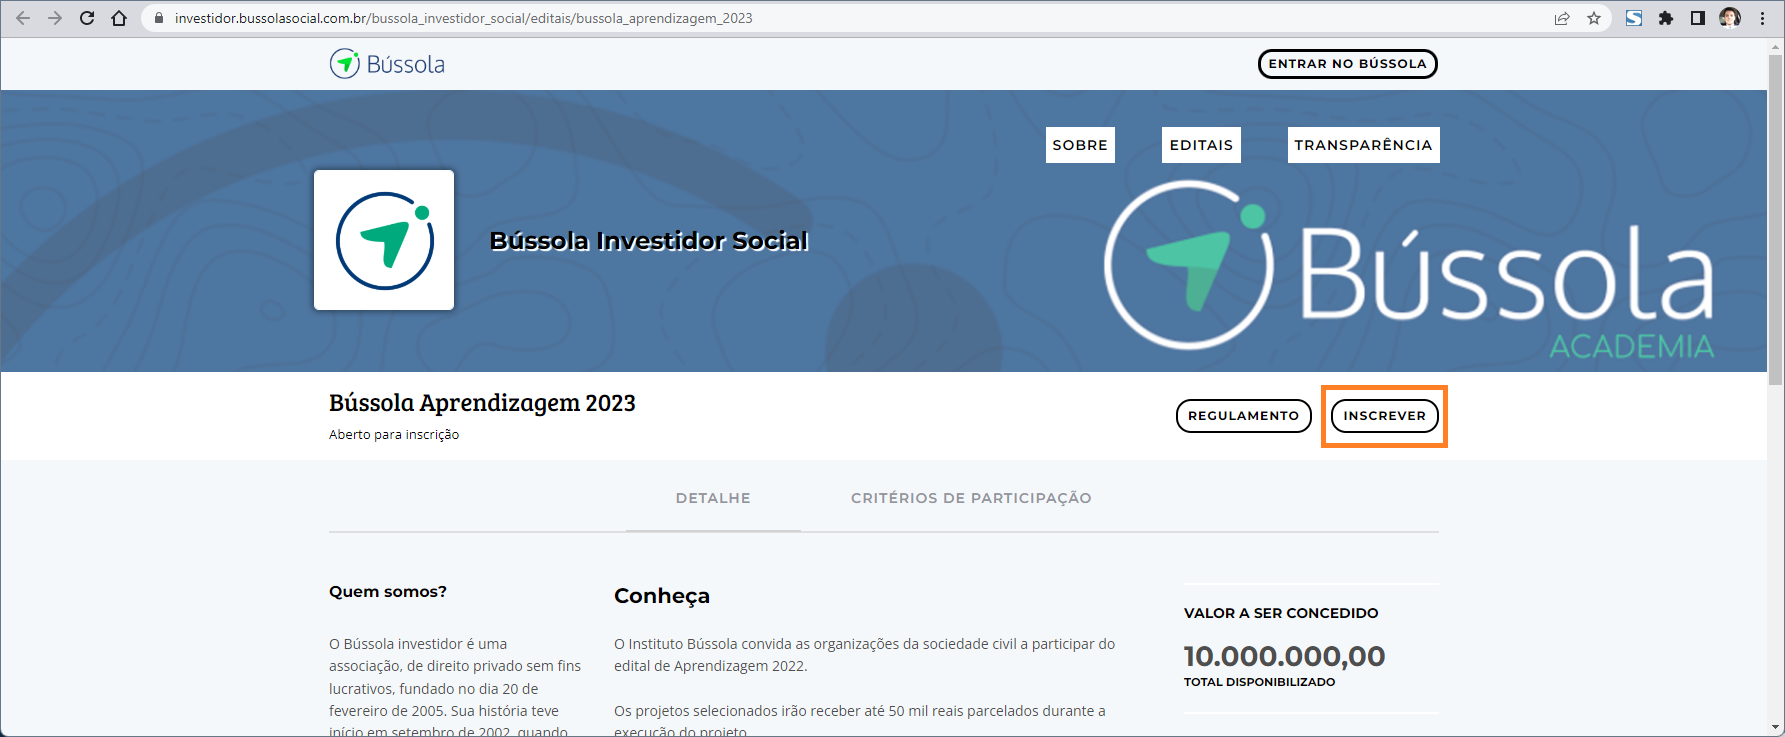This screenshot has height=737, width=1785.
Task: Click the Bússola Investidor Social title
Action: click(649, 241)
